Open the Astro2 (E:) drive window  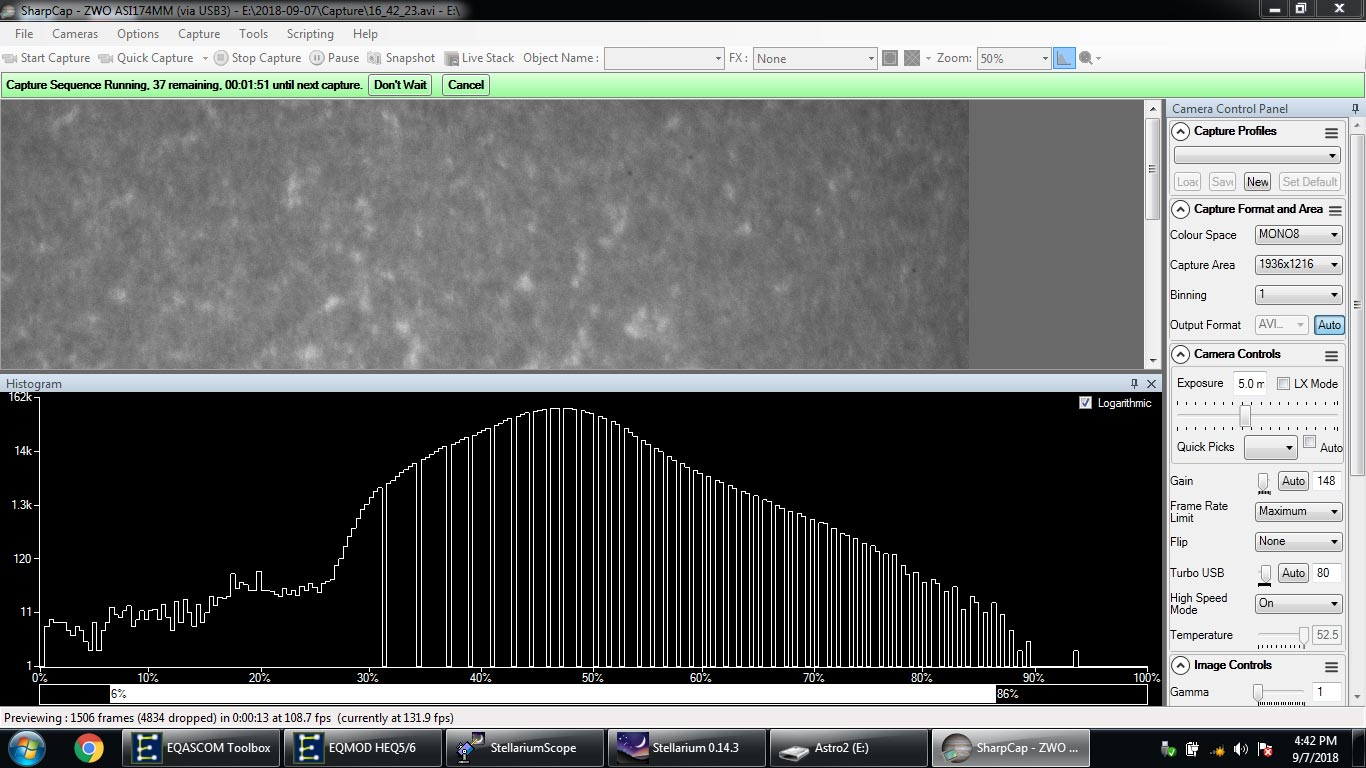tap(850, 747)
